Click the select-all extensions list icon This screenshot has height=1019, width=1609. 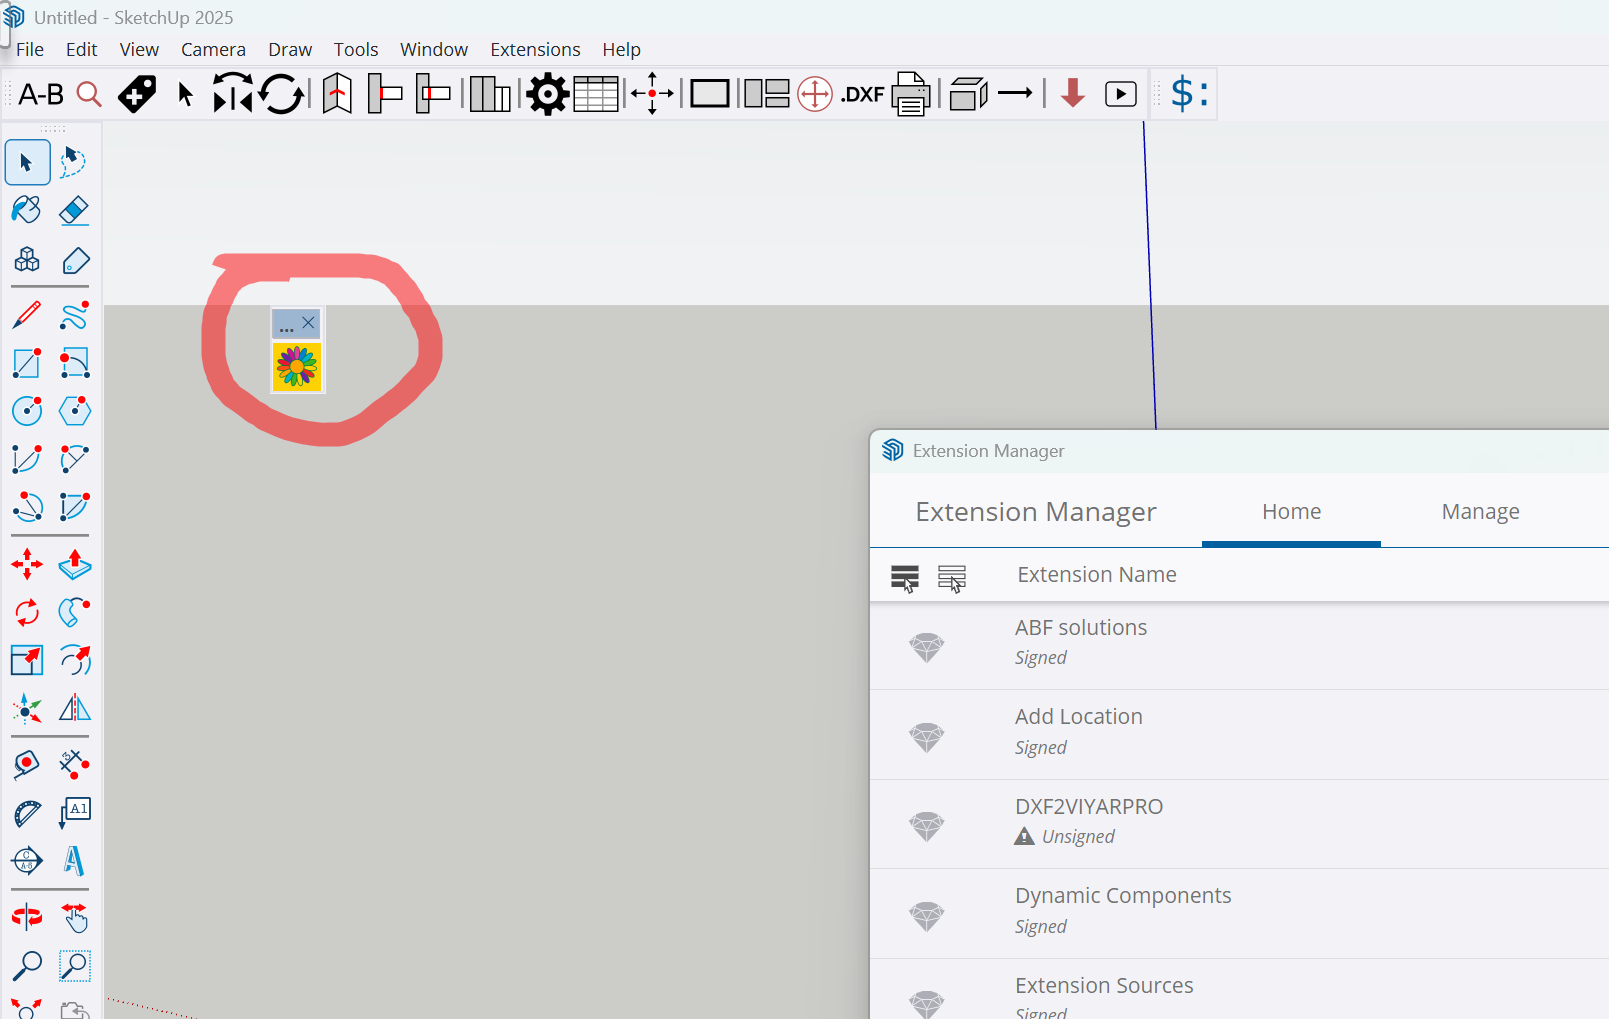[904, 577]
